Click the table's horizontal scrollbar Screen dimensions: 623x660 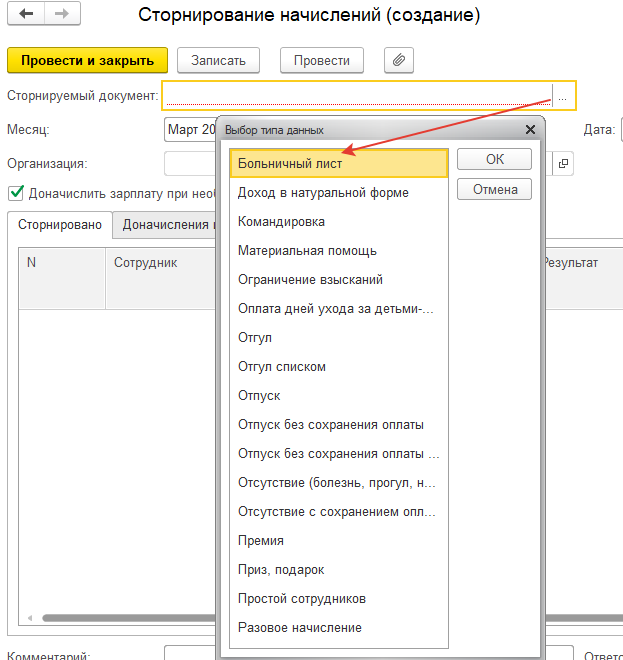[x=128, y=618]
